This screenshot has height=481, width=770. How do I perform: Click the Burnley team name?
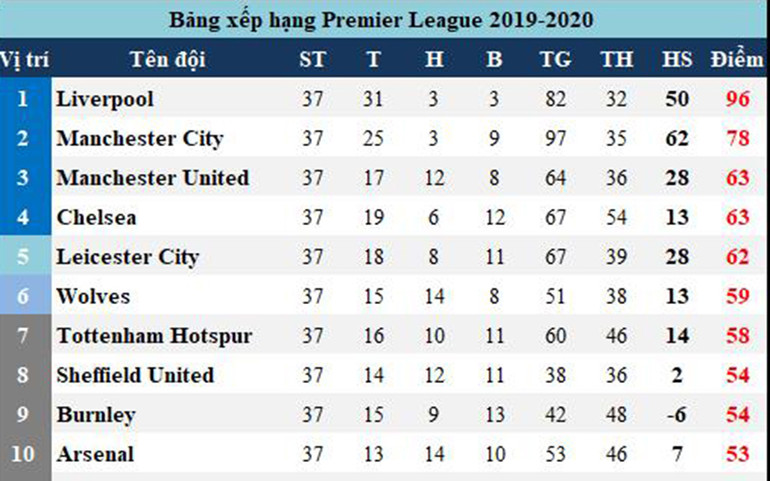[x=96, y=415]
